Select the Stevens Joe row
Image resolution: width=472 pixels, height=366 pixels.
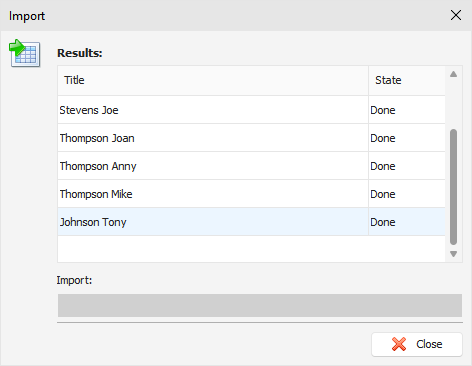251,110
